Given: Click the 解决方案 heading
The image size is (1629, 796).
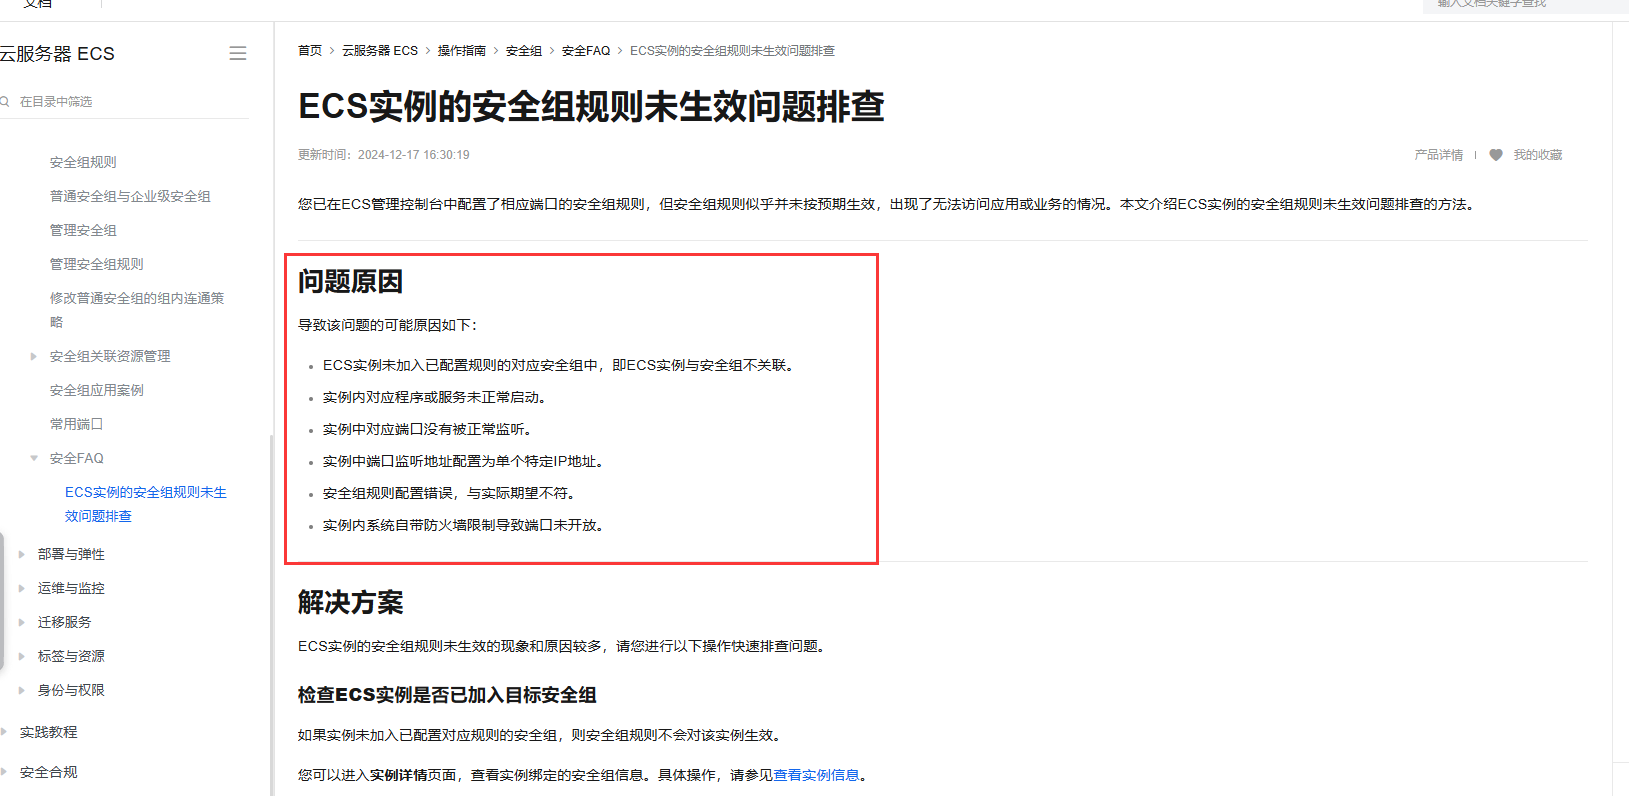Looking at the screenshot, I should pyautogui.click(x=350, y=603).
